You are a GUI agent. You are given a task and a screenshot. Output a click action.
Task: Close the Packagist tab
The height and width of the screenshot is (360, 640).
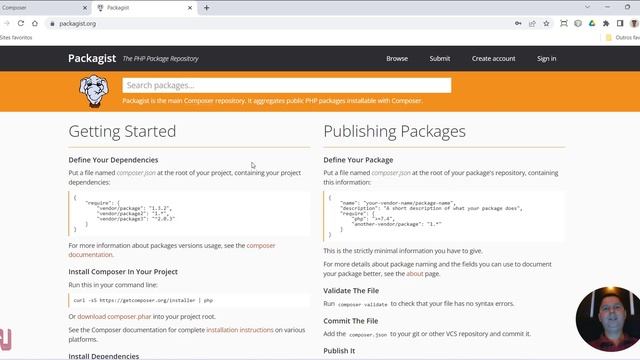click(190, 8)
